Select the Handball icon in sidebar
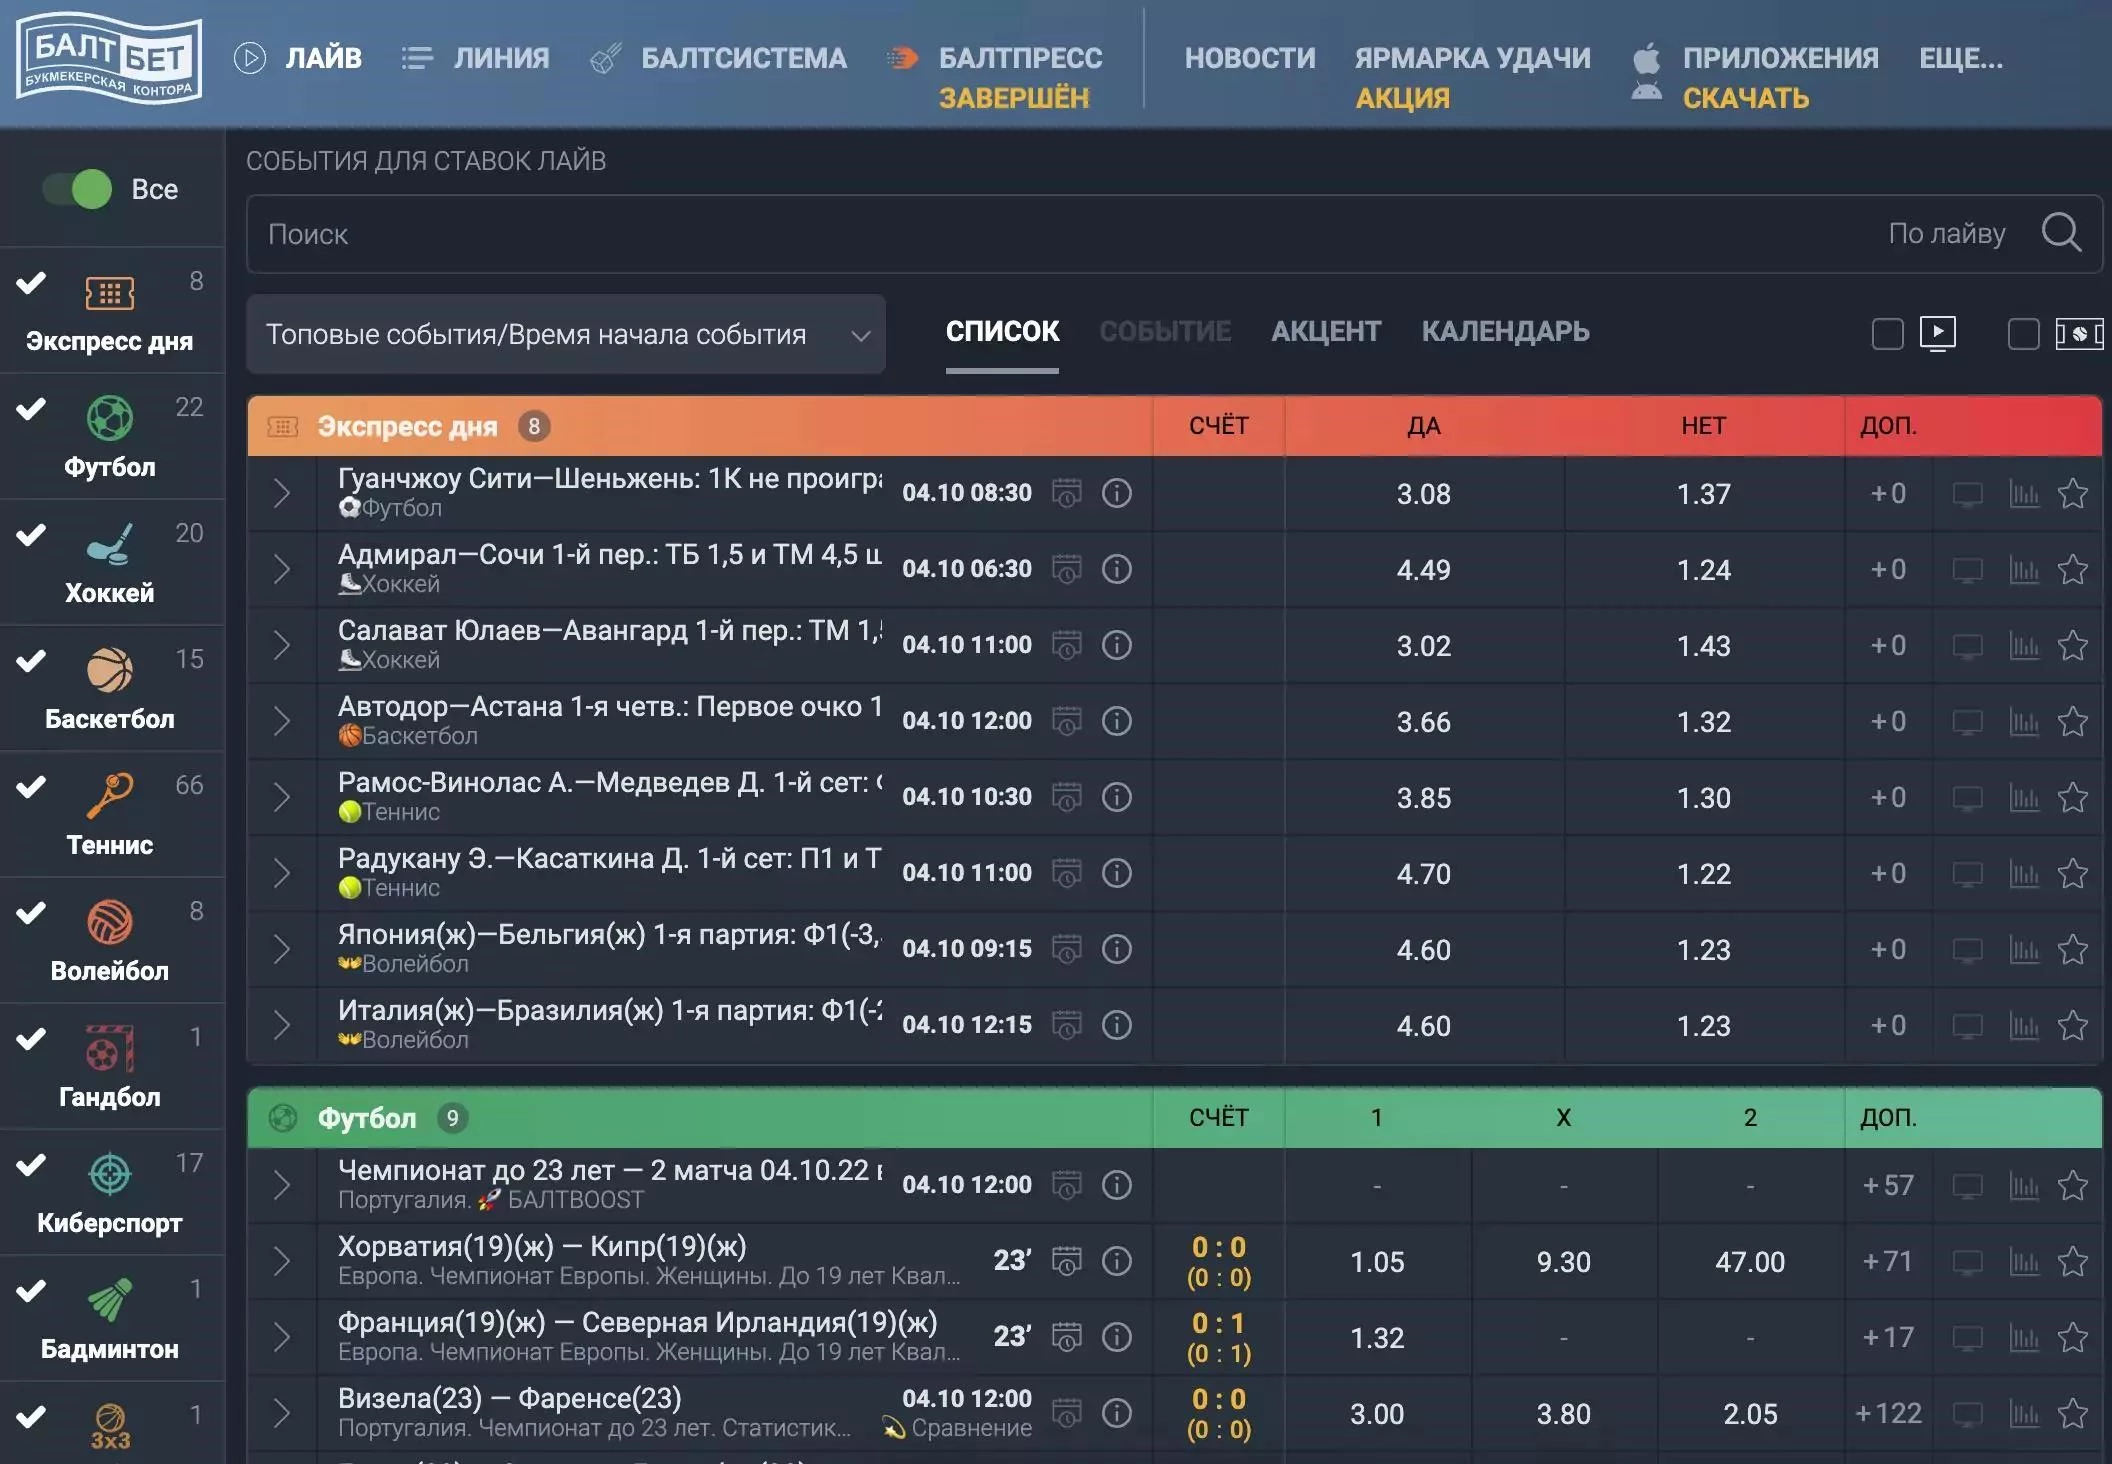The width and height of the screenshot is (2112, 1464). tap(110, 1048)
